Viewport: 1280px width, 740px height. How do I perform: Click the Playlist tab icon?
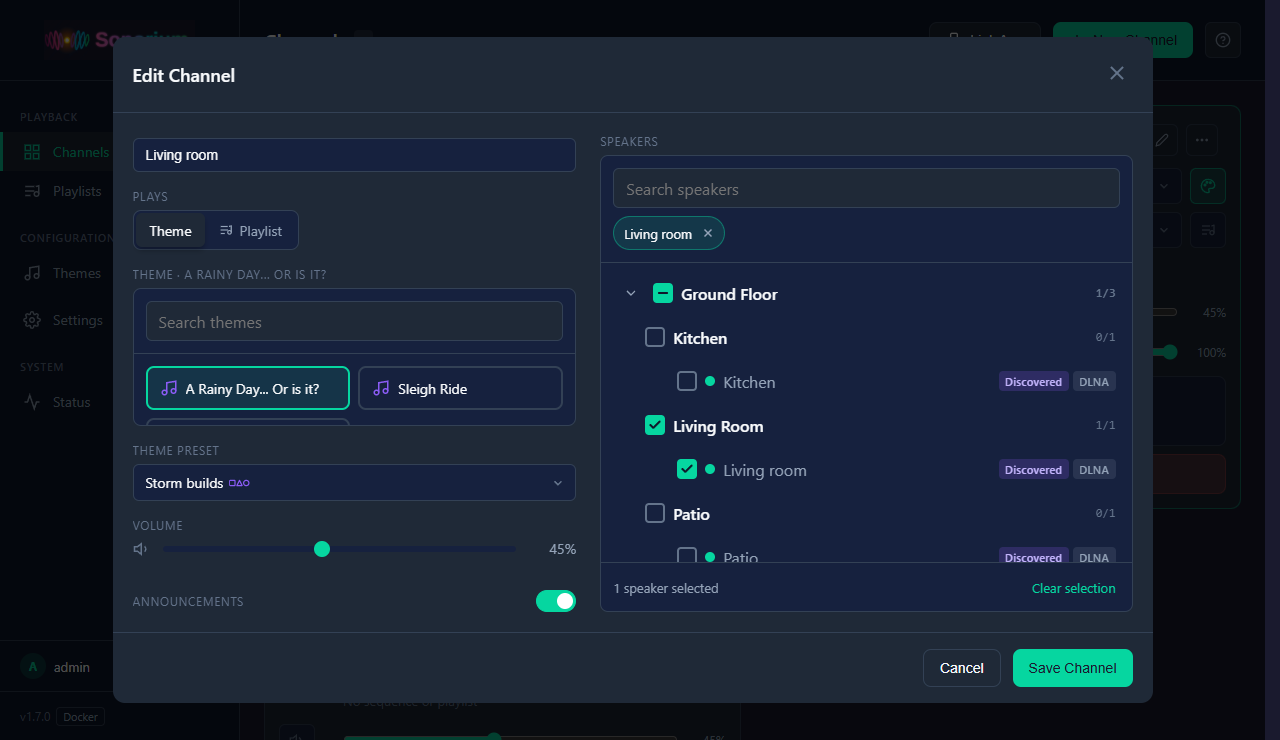(x=226, y=231)
